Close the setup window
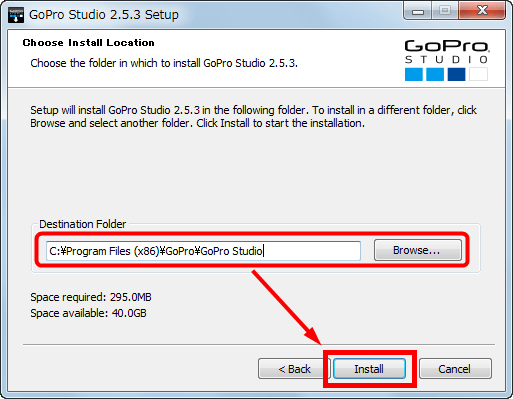Viewport: 513px width, 399px height. click(482, 11)
